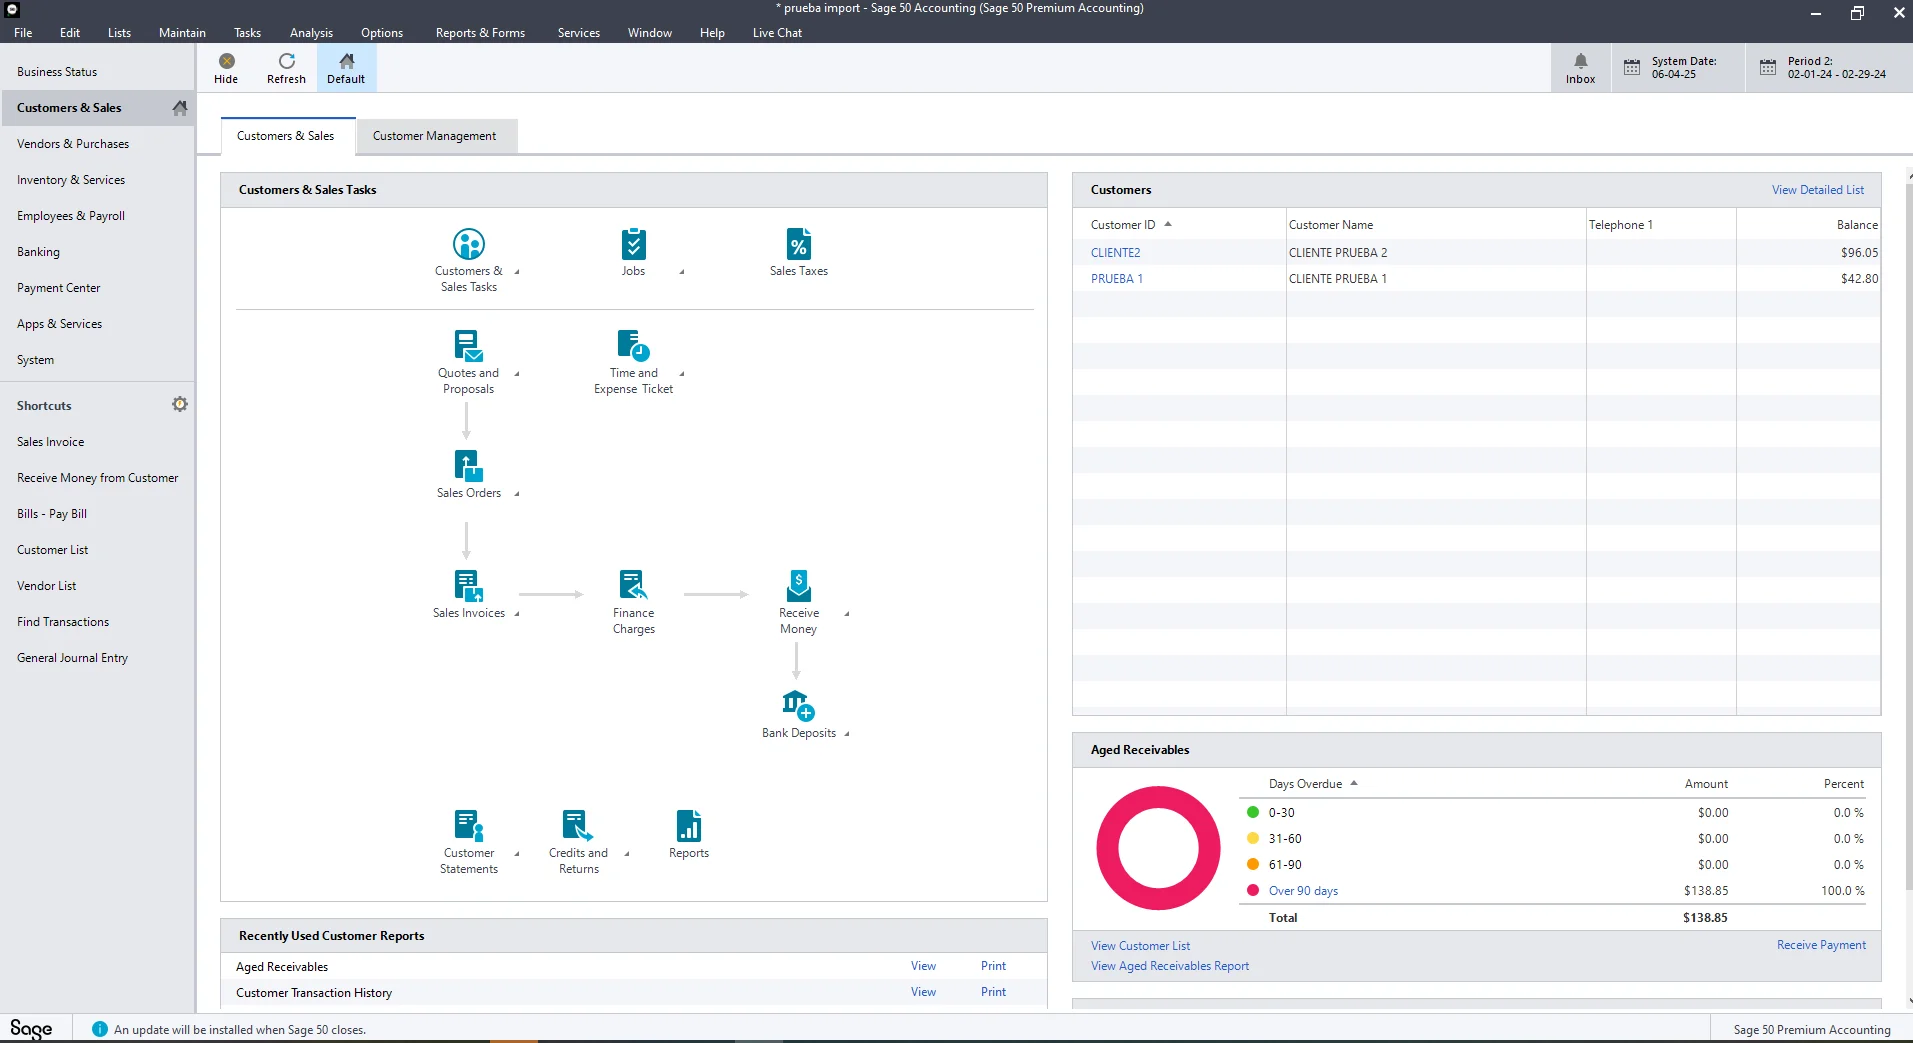Click the Default home toolbar button
Viewport: 1913px width, 1043px height.
[346, 68]
